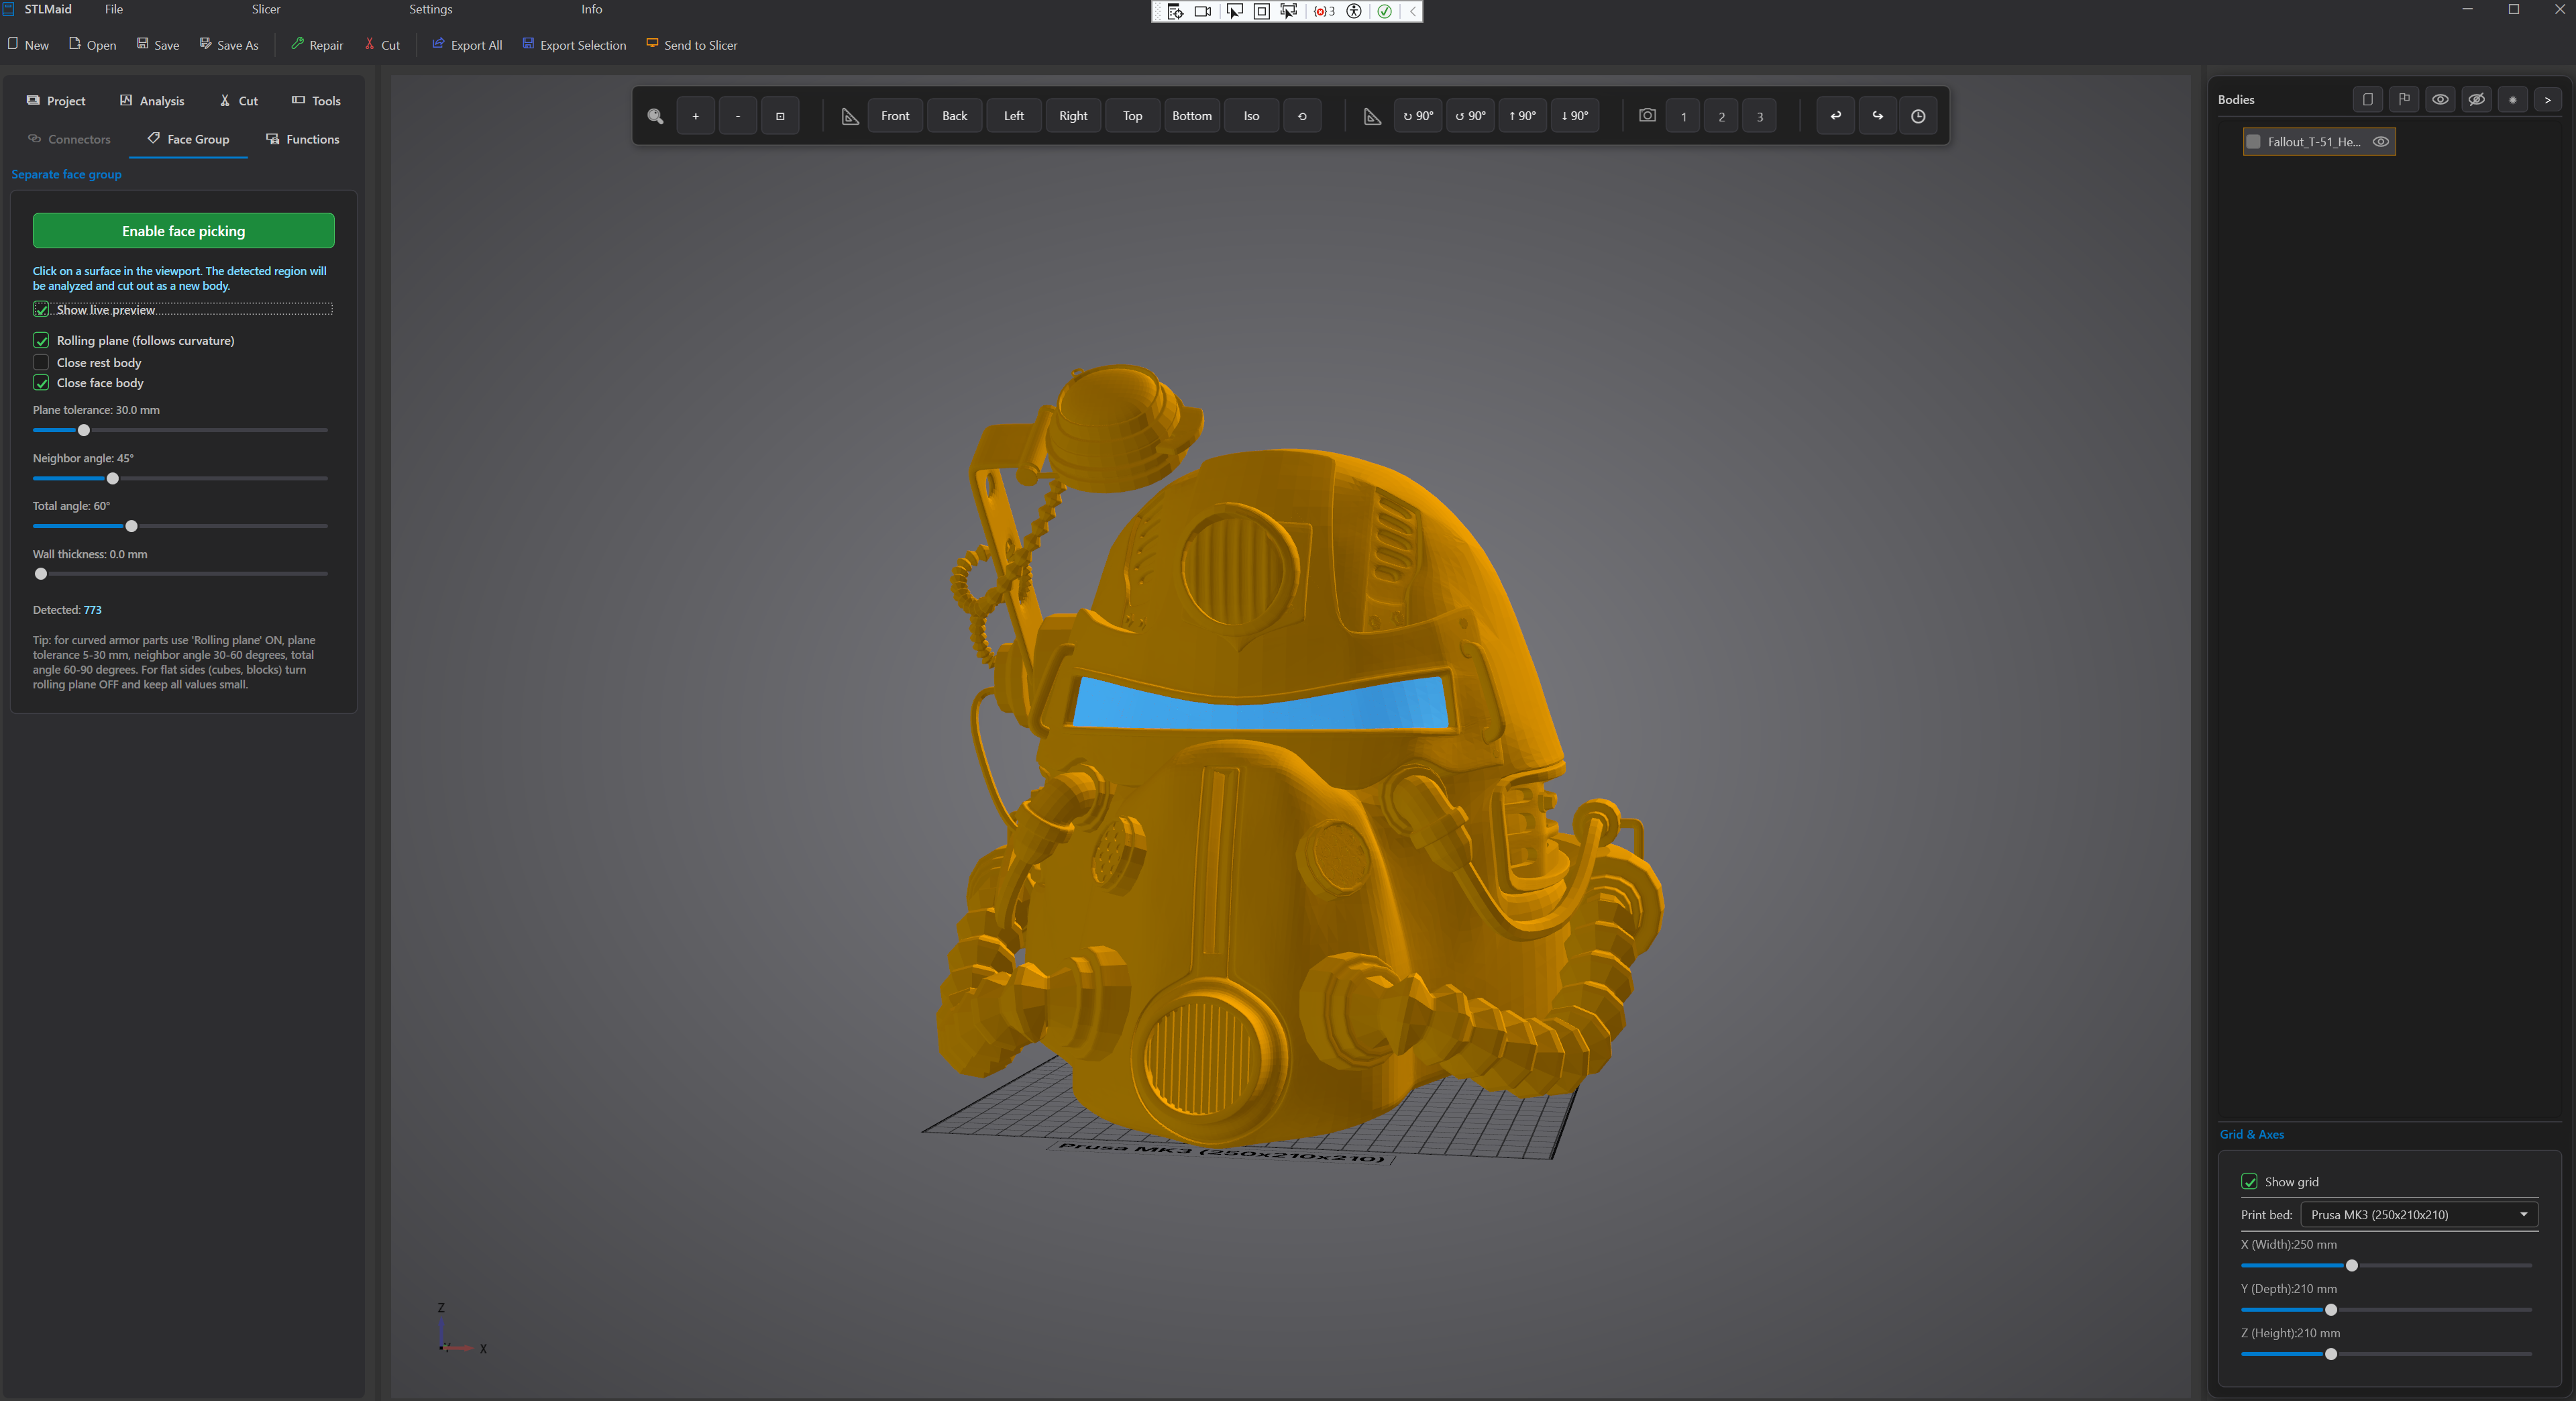Viewport: 2576px width, 1401px height.
Task: Open the Print bed dropdown
Action: point(2418,1215)
